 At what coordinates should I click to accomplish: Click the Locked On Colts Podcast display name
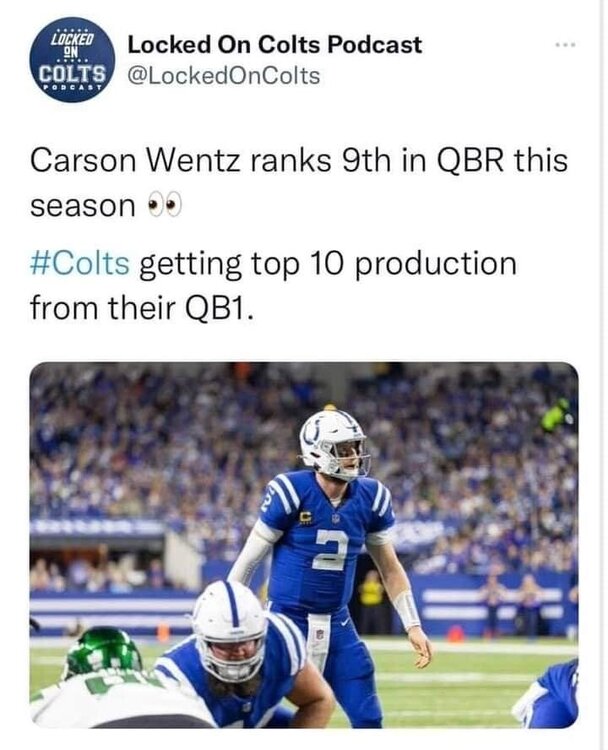(275, 45)
